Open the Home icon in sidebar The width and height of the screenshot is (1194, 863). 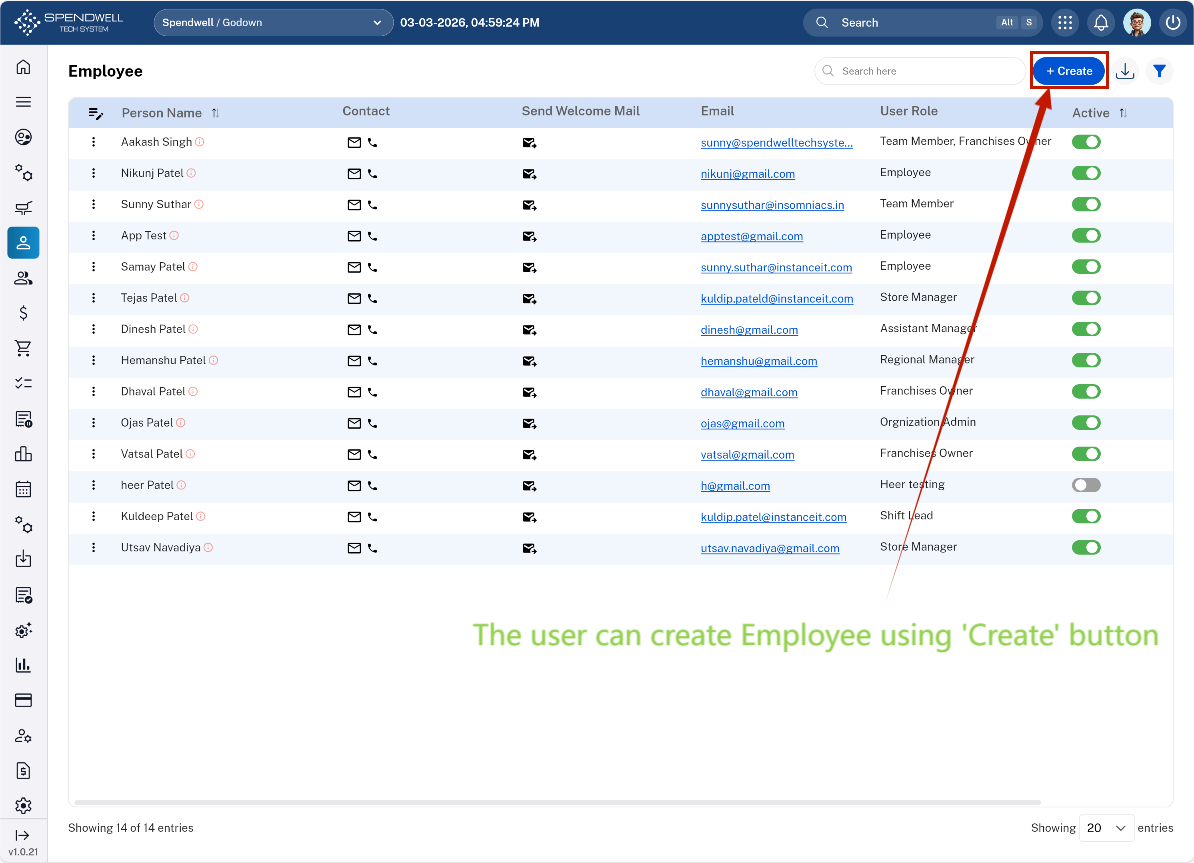pyautogui.click(x=24, y=67)
